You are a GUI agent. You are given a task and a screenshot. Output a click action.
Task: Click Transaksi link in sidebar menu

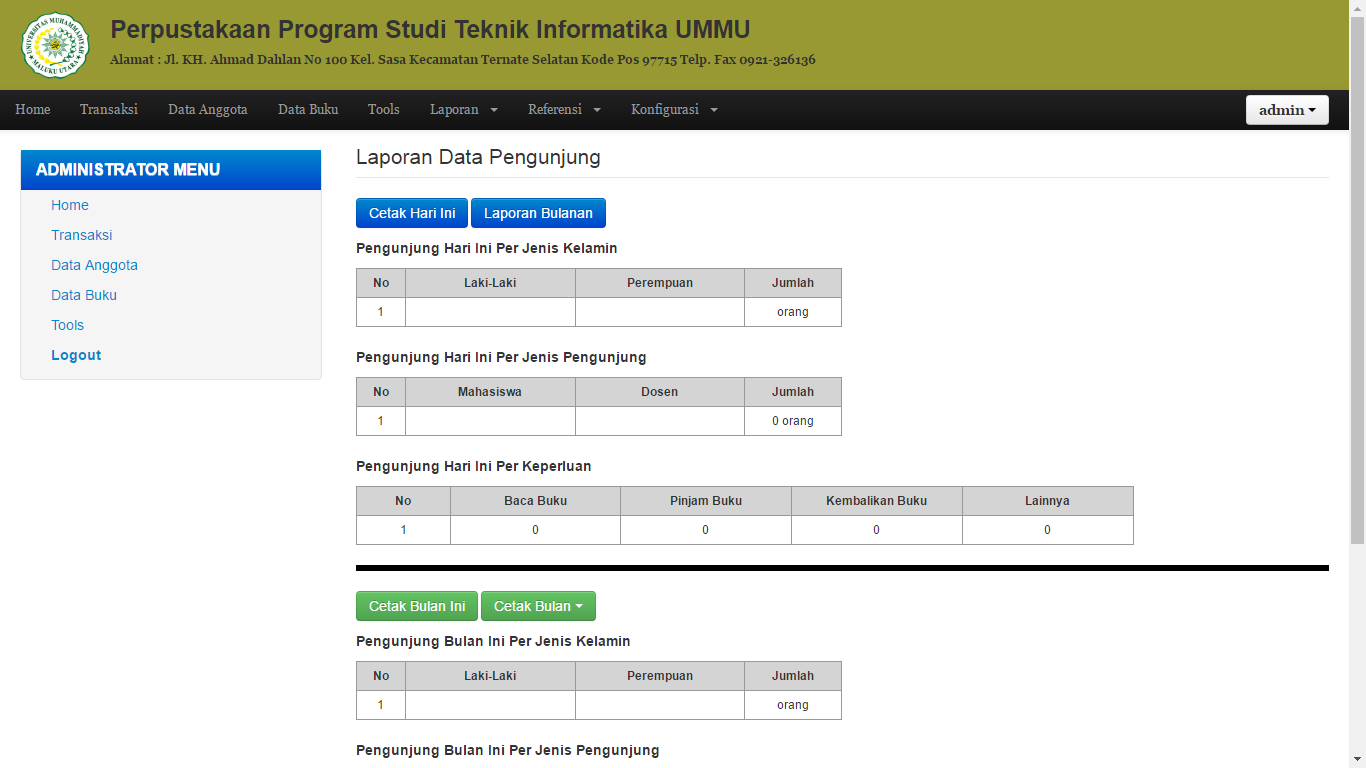tap(82, 235)
